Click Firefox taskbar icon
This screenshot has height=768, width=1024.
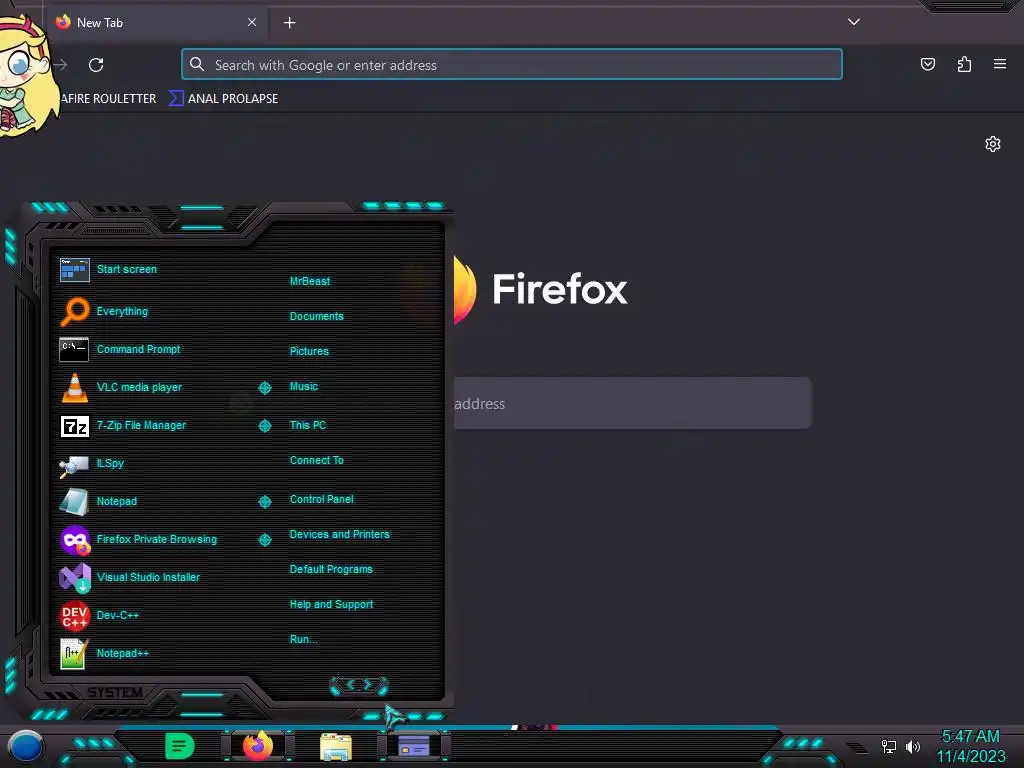pos(258,746)
